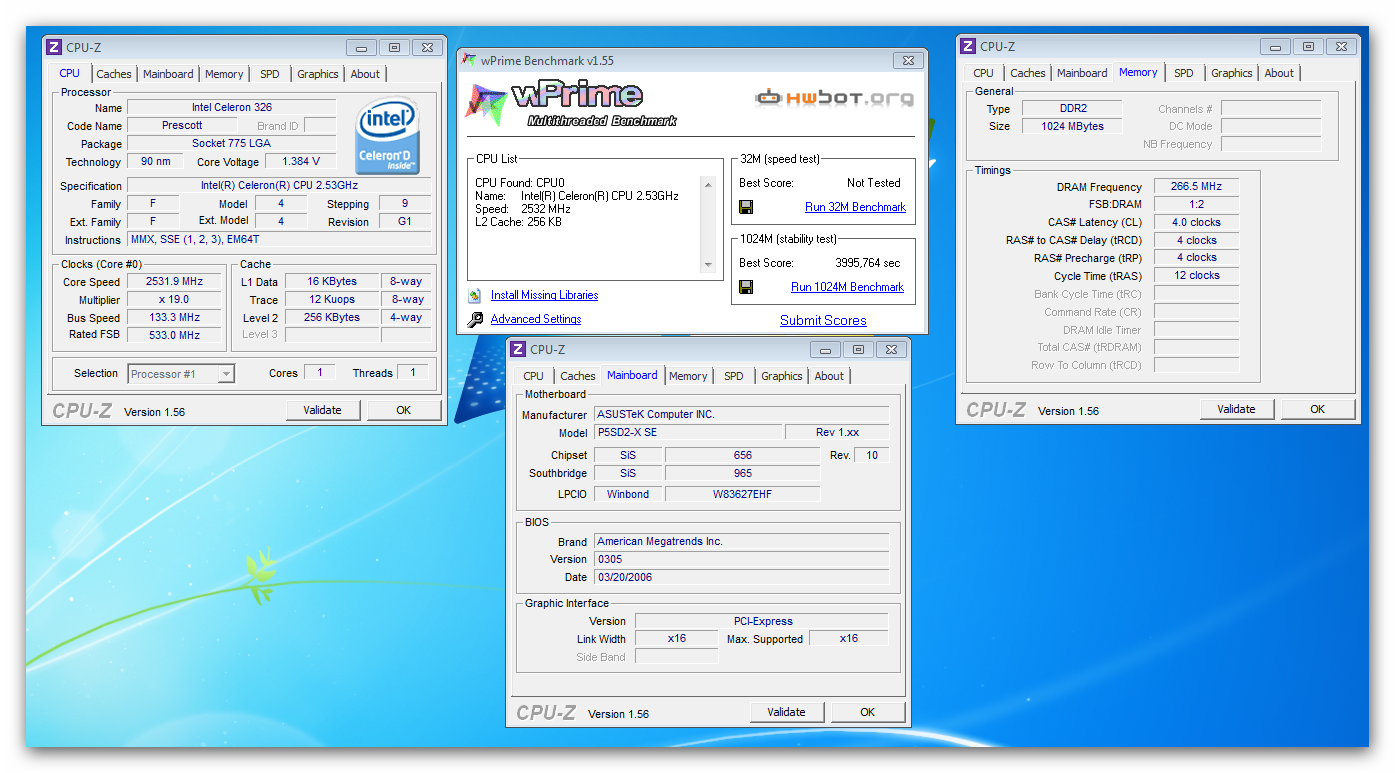The image size is (1395, 773).
Task: Click the Multiplier value x 19.0
Action: click(175, 300)
